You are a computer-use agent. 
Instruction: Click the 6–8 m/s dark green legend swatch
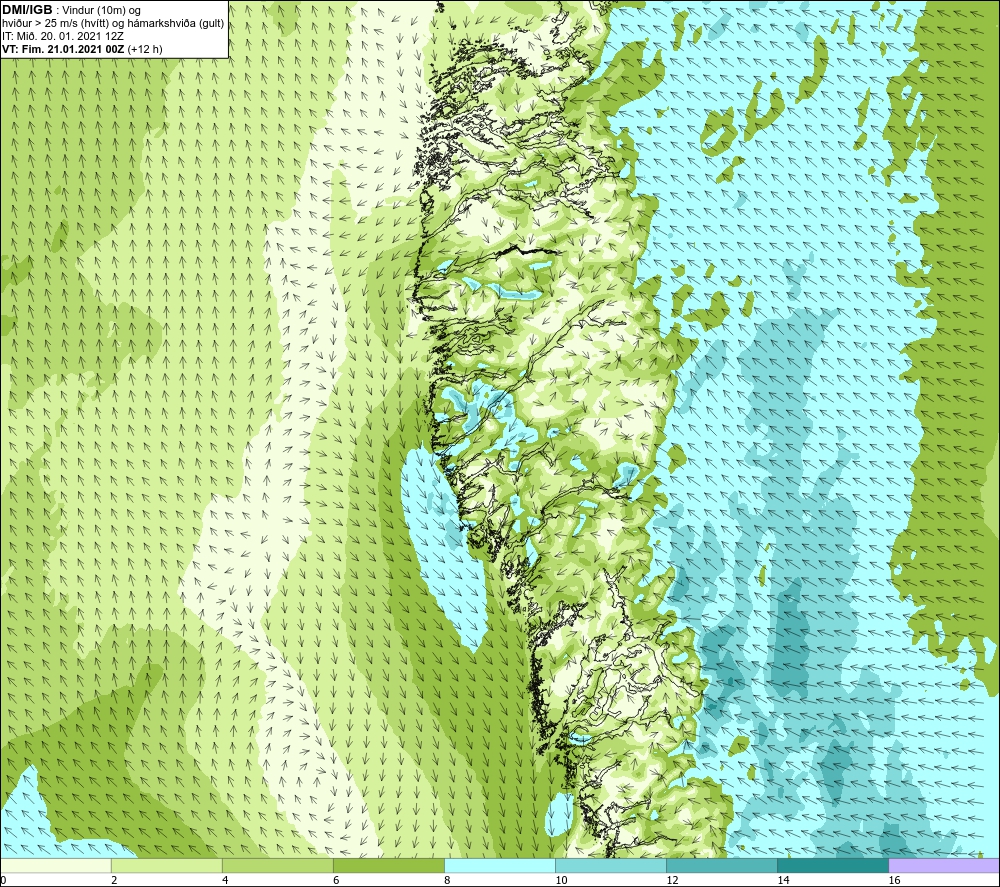(x=389, y=865)
